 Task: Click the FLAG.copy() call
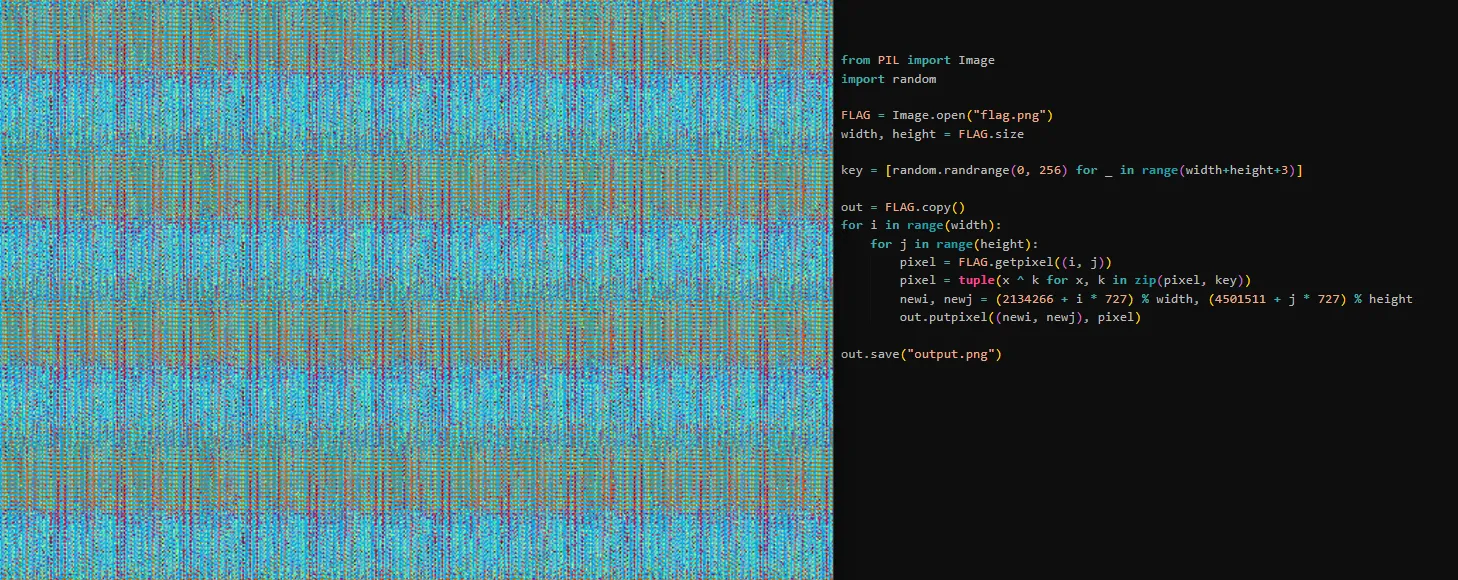pos(925,208)
